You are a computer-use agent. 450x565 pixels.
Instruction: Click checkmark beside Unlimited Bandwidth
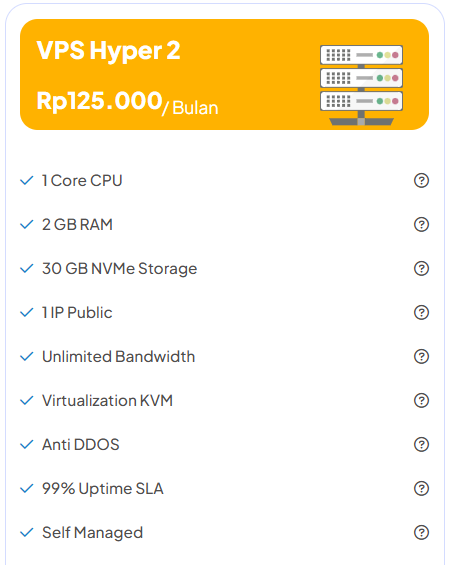(27, 357)
